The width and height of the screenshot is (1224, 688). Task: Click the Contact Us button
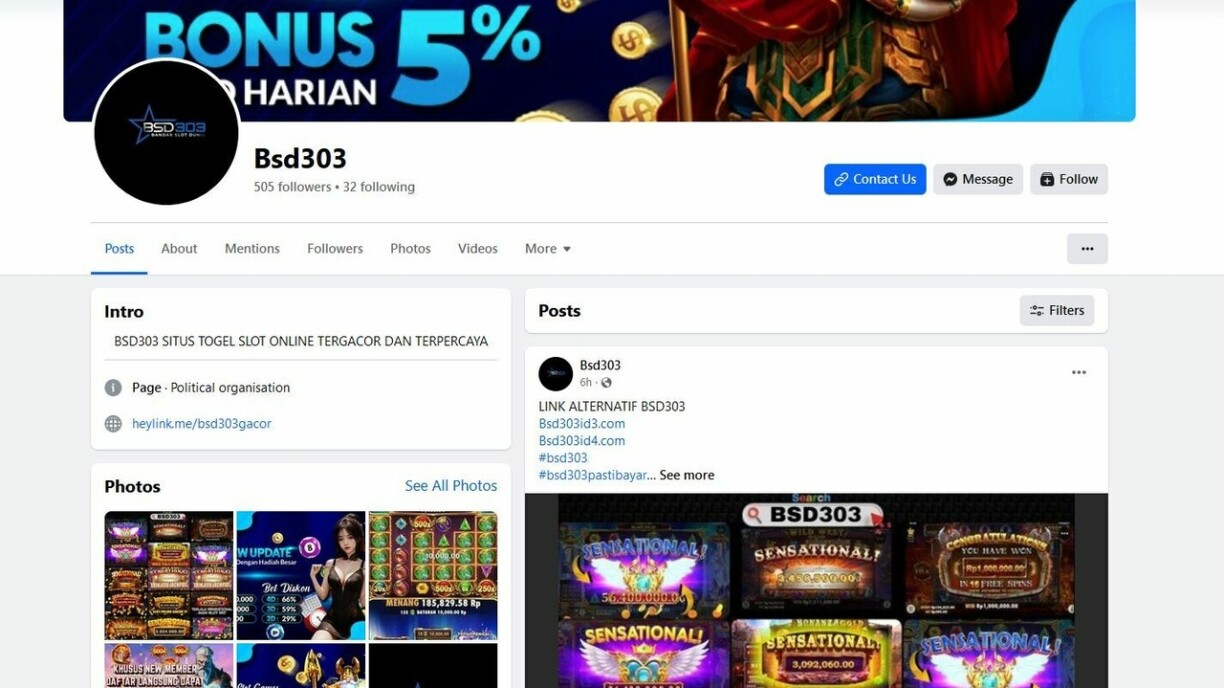pos(875,179)
